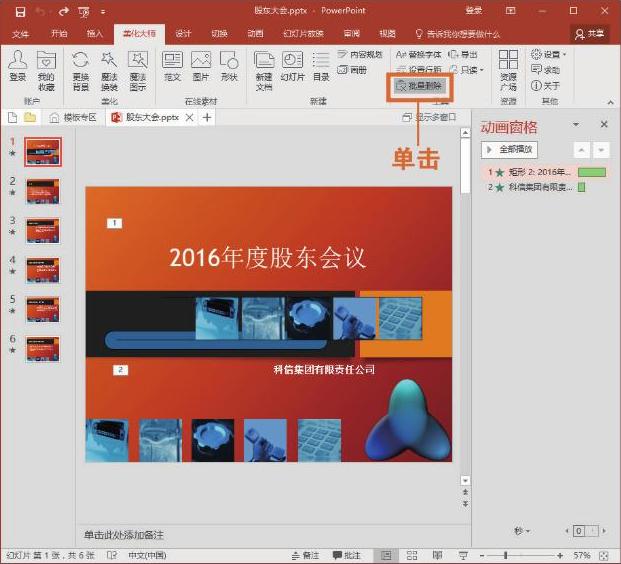Open the 模板专区 tab
Screen dimensions: 621x564
coord(73,118)
